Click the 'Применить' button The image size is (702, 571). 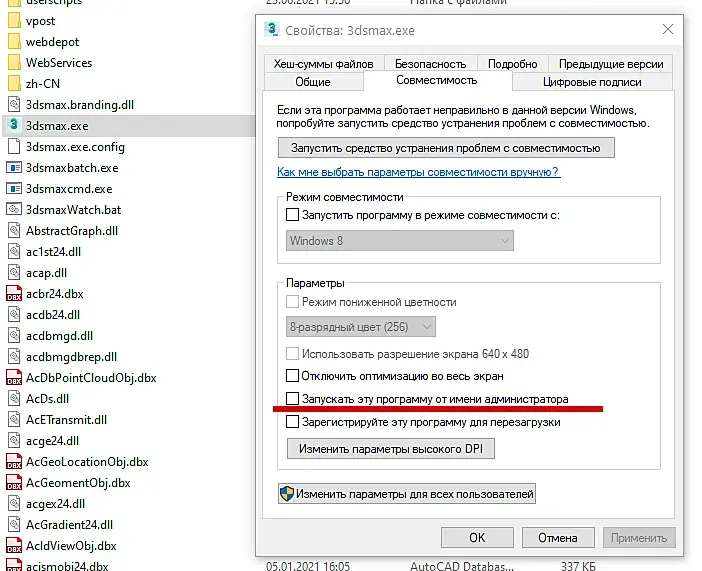click(639, 537)
